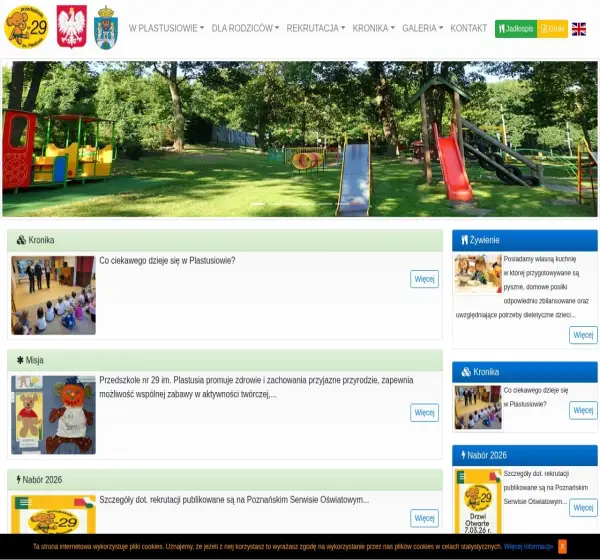Click the Kronika icon in the green header
The height and width of the screenshot is (560, 600).
[x=21, y=240]
